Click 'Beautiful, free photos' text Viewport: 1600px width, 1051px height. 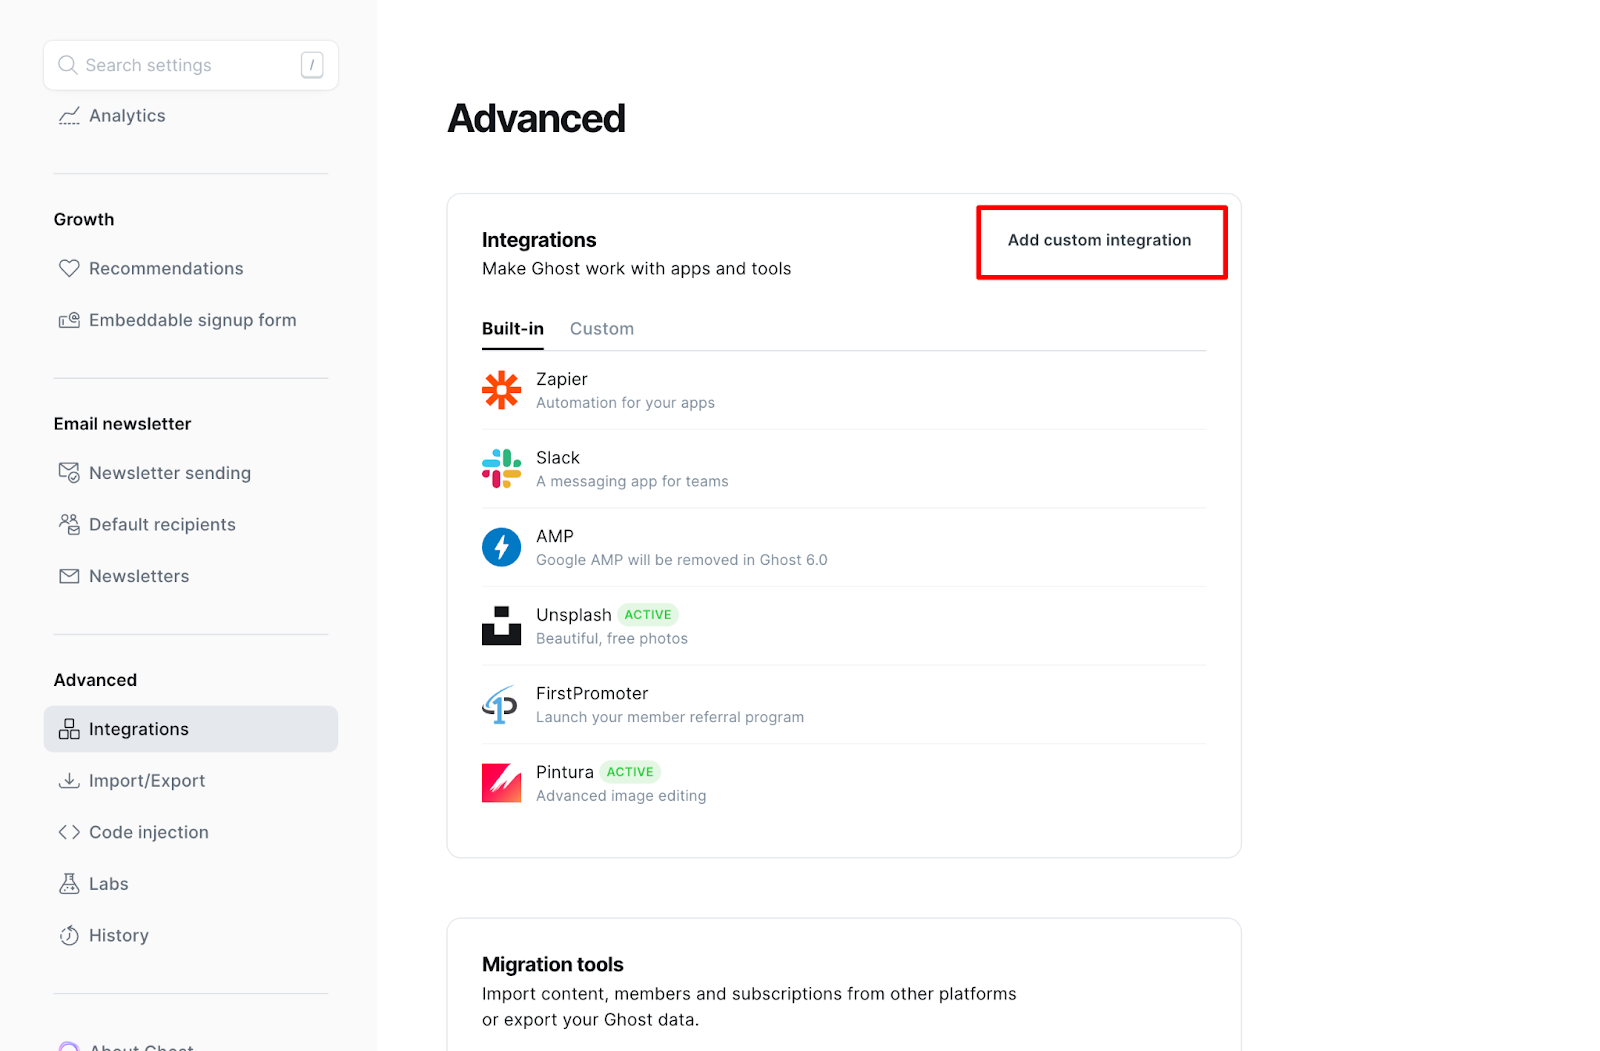point(612,639)
